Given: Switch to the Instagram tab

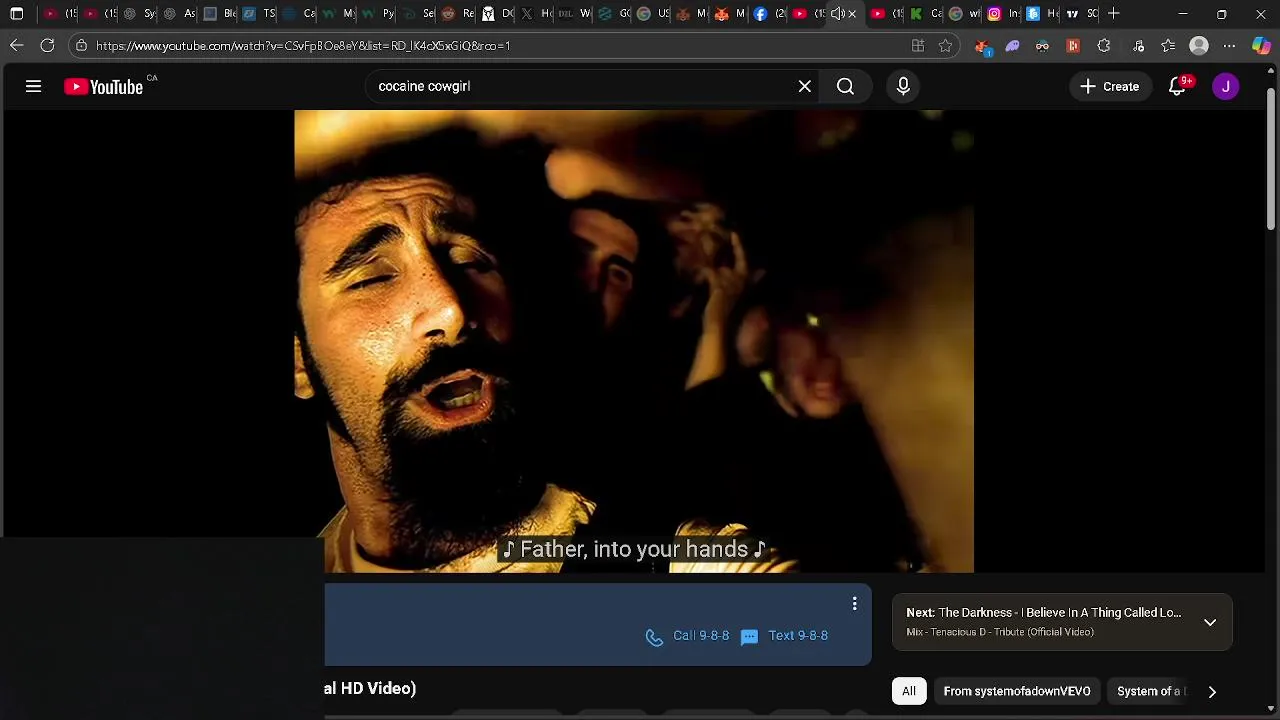Looking at the screenshot, I should tap(1003, 14).
